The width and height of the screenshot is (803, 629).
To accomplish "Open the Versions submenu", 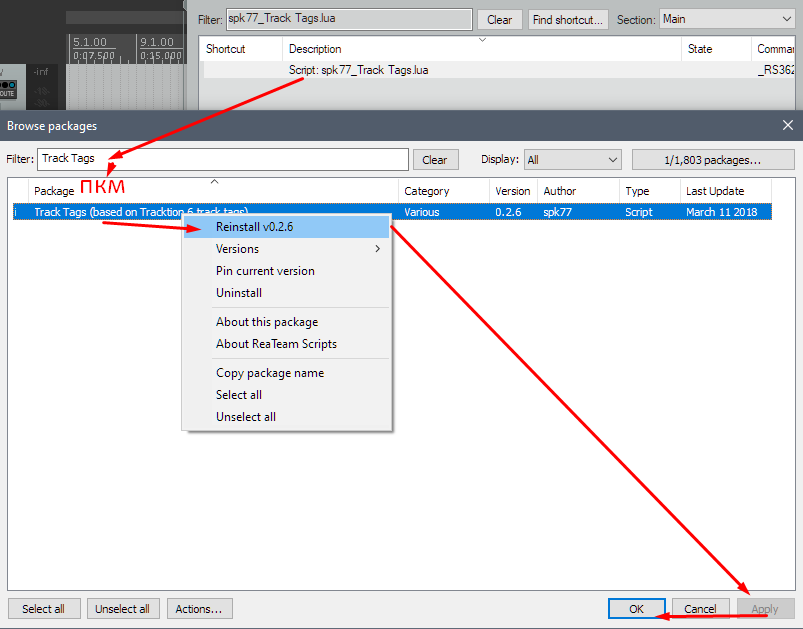I will click(287, 249).
